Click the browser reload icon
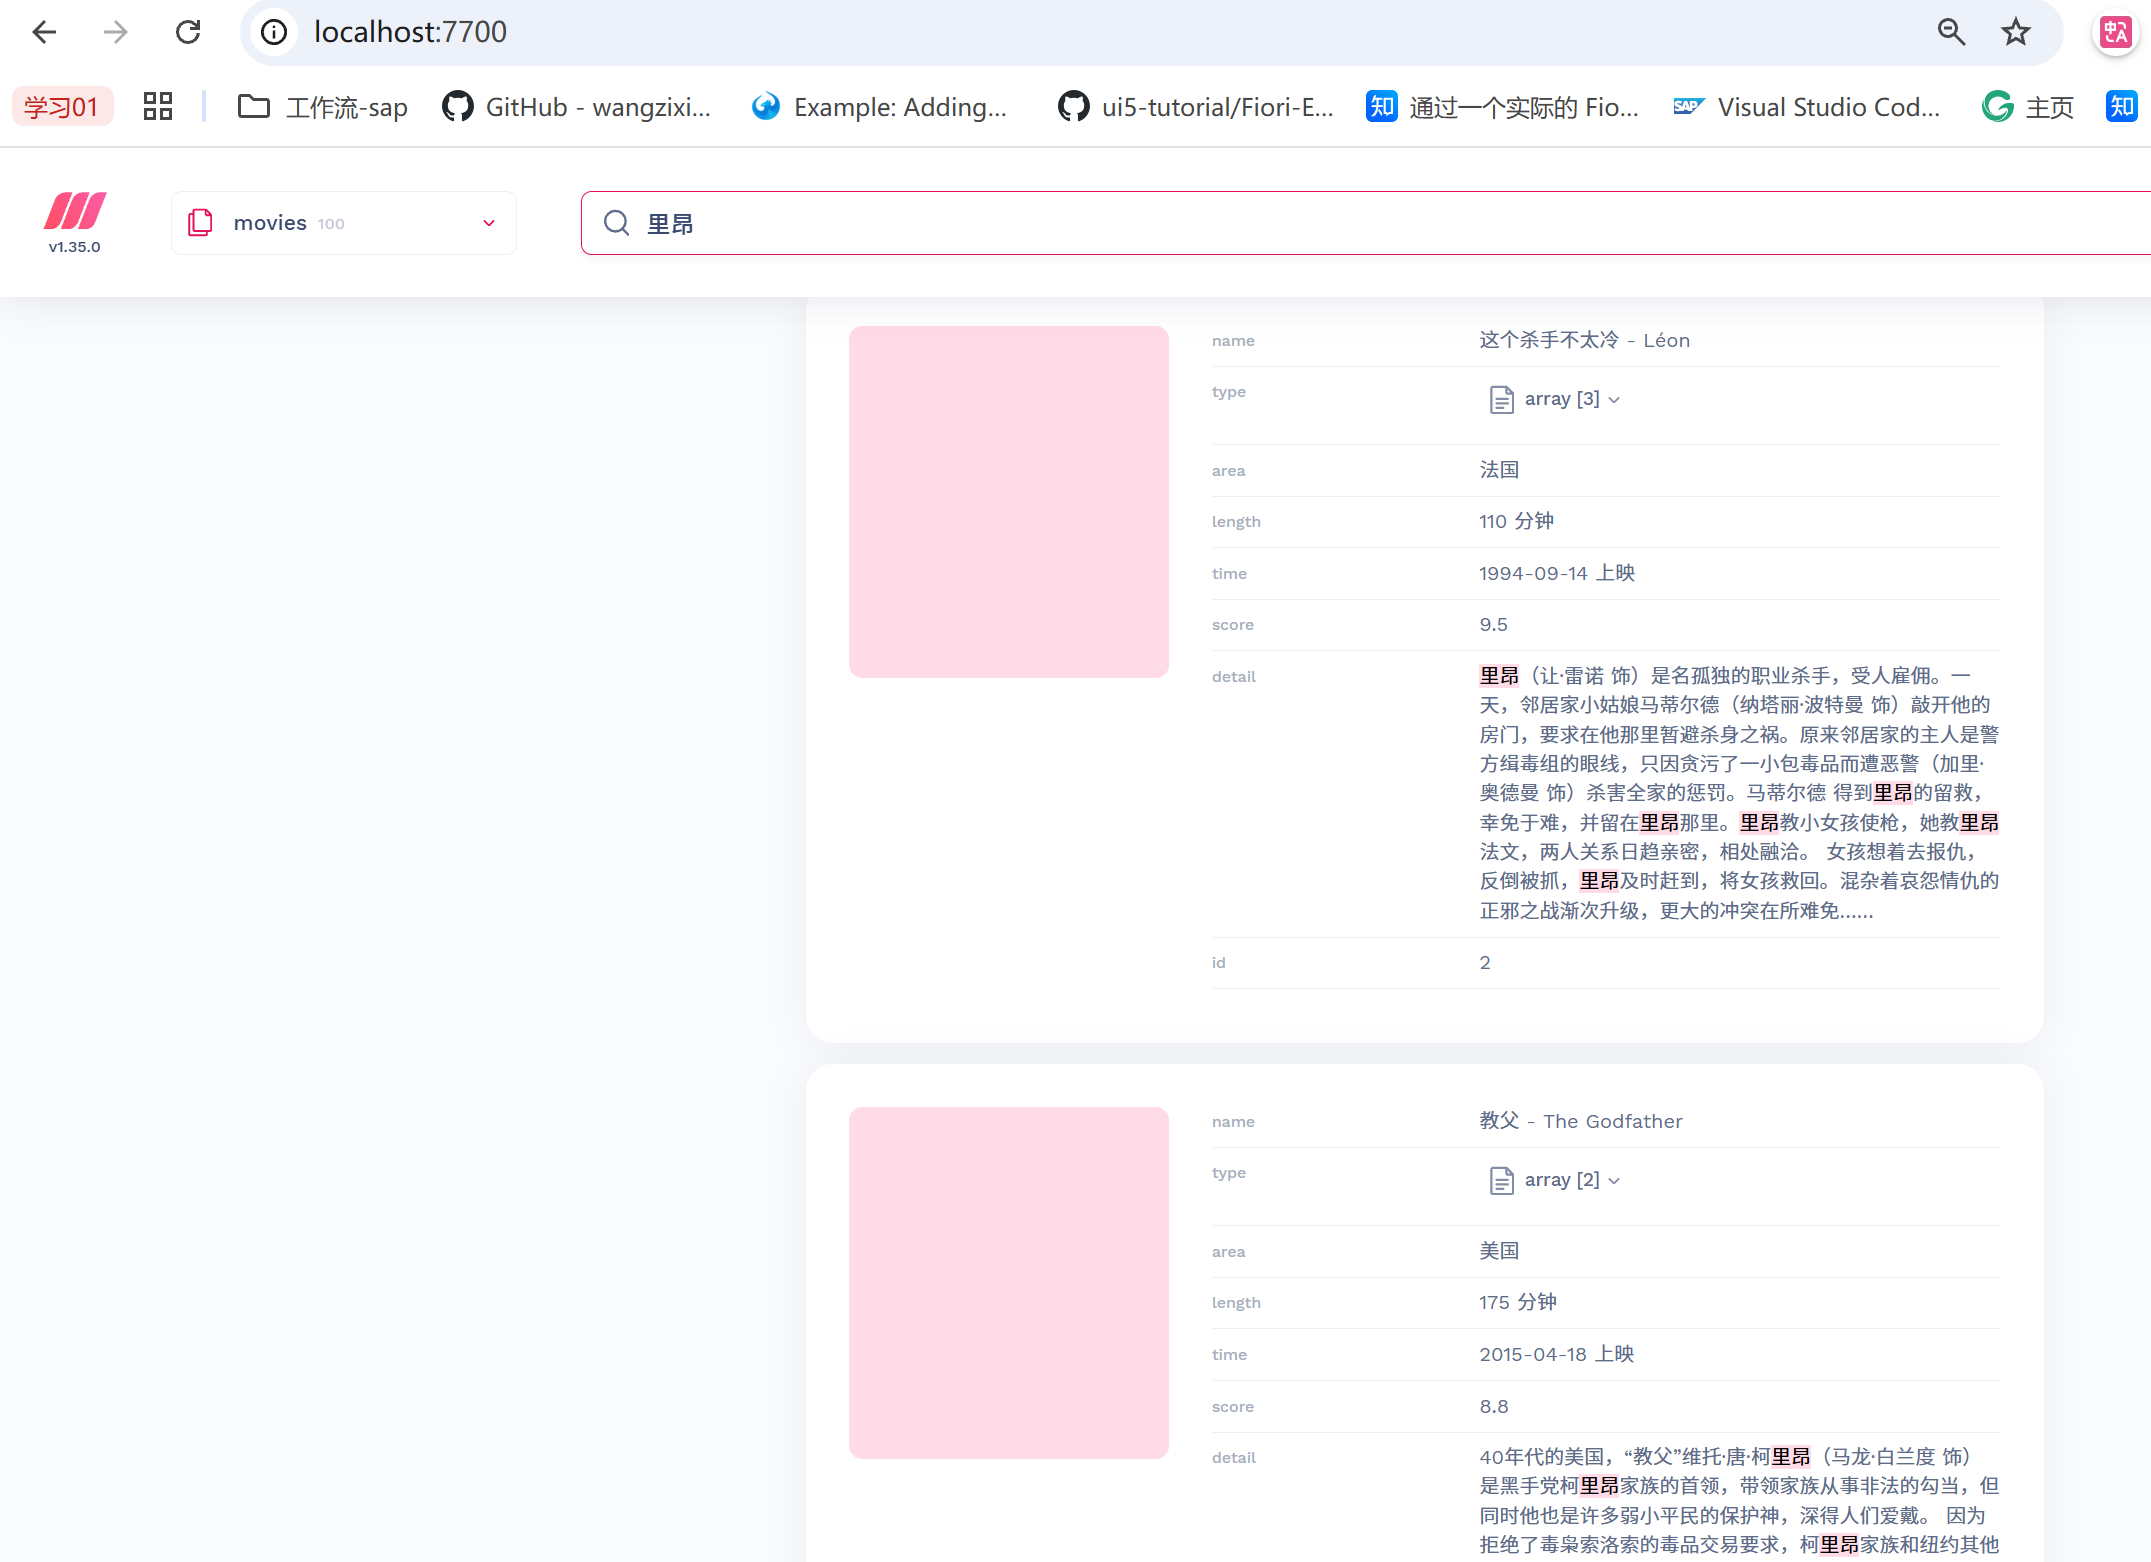This screenshot has height=1562, width=2151. tap(188, 32)
